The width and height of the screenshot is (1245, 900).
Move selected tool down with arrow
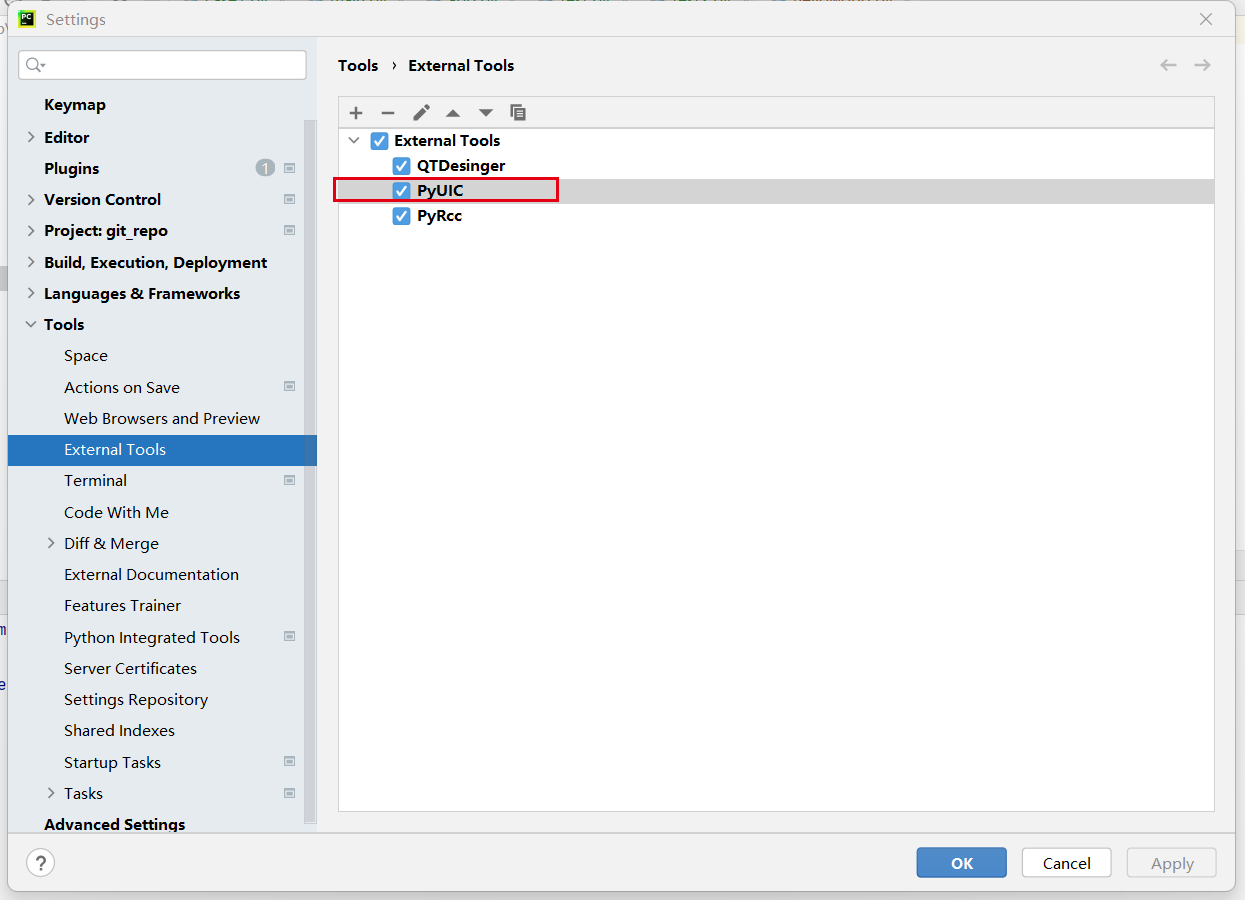pos(486,113)
